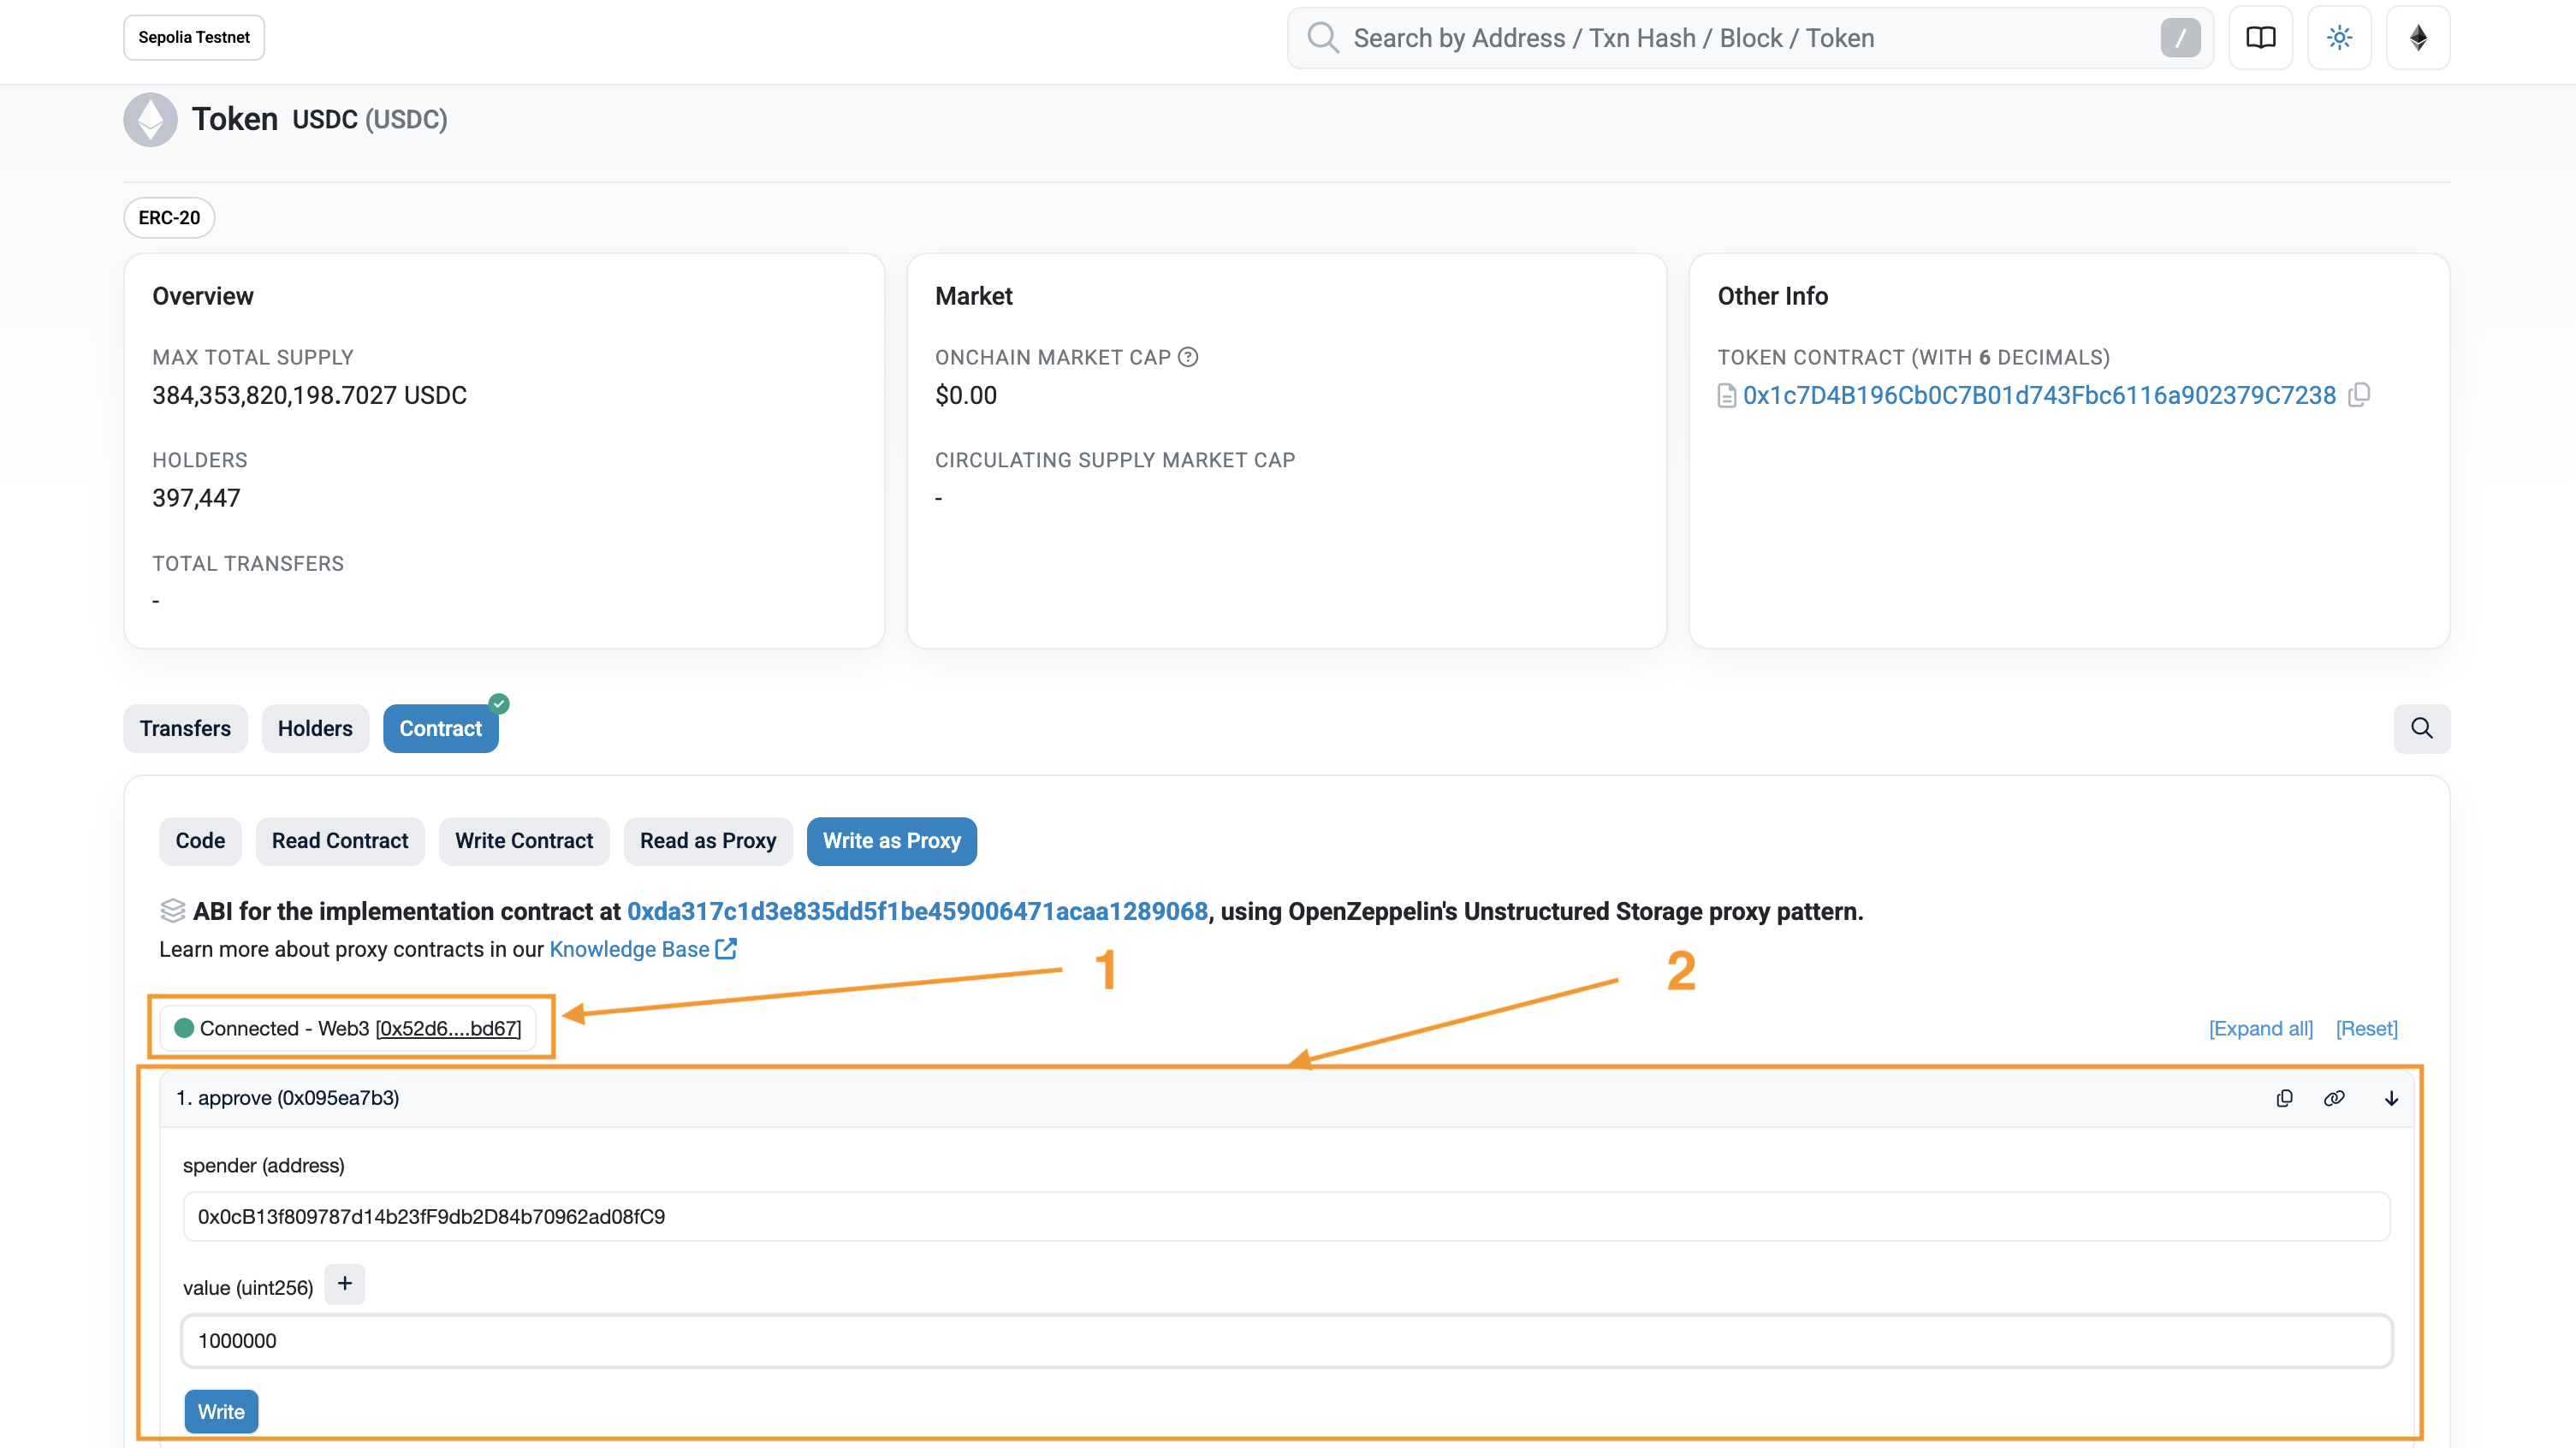The height and width of the screenshot is (1448, 2576).
Task: Toggle the sun theme switch icon
Action: (2339, 38)
